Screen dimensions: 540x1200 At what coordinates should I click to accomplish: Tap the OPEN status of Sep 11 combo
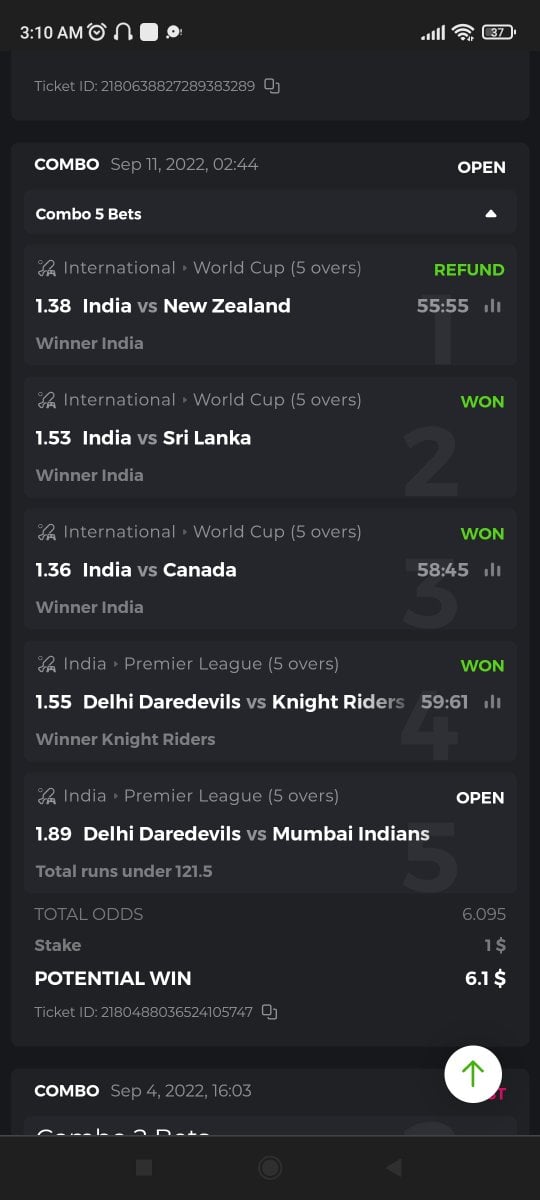pyautogui.click(x=481, y=167)
